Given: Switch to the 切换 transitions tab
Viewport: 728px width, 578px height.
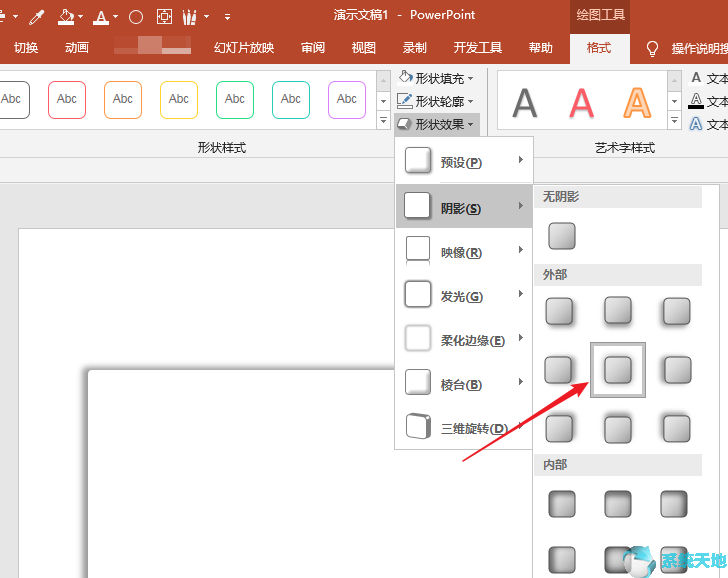Looking at the screenshot, I should (x=26, y=48).
